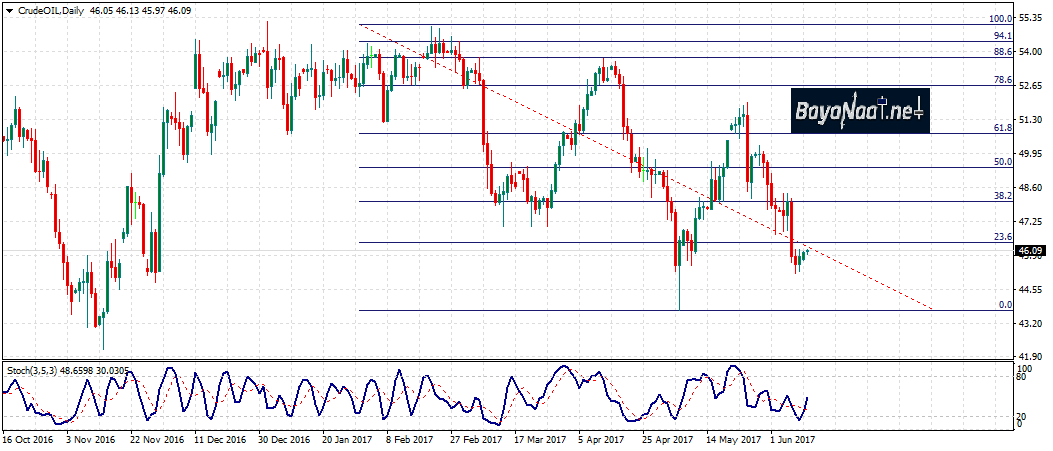The height and width of the screenshot is (451, 1053).
Task: Click the 88.6 Fibonacci level label
Action: pyautogui.click(x=1003, y=51)
